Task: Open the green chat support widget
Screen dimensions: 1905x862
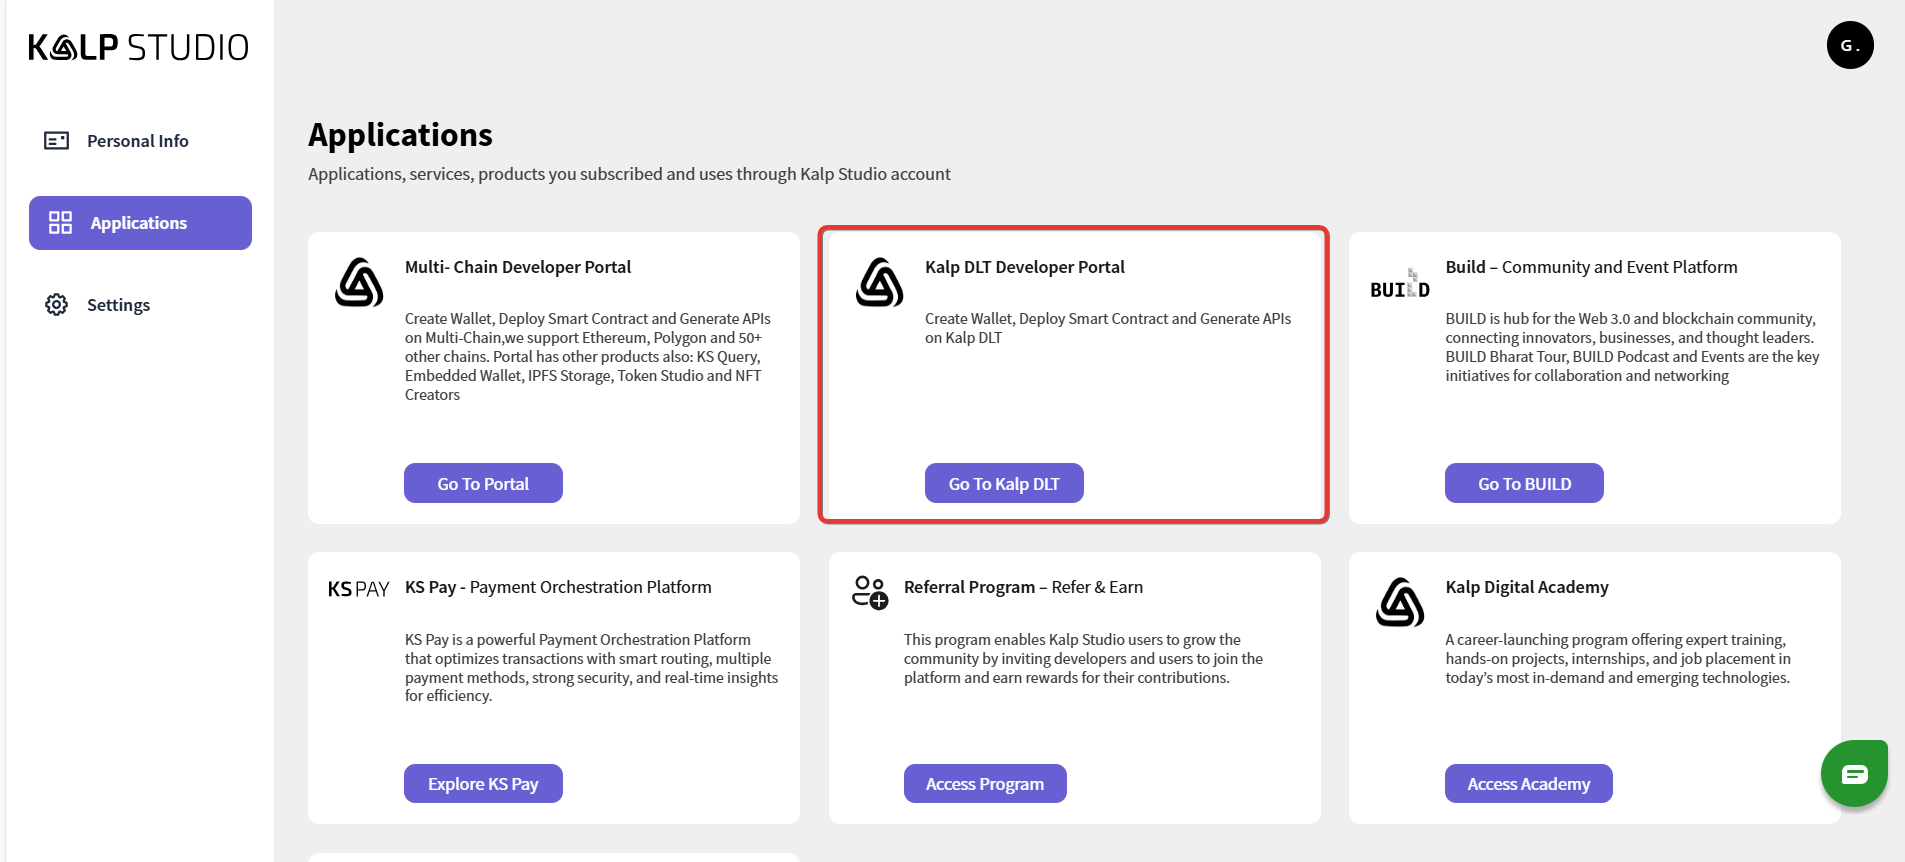Action: tap(1853, 773)
